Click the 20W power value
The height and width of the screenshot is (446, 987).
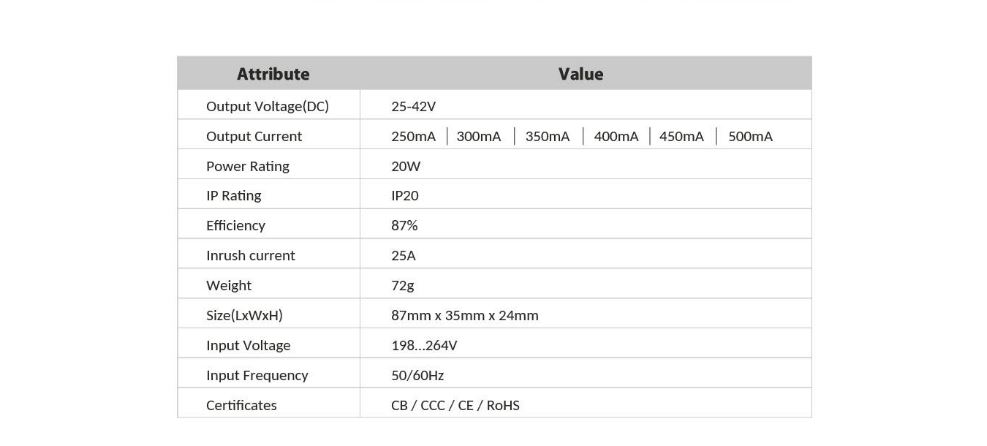(406, 167)
